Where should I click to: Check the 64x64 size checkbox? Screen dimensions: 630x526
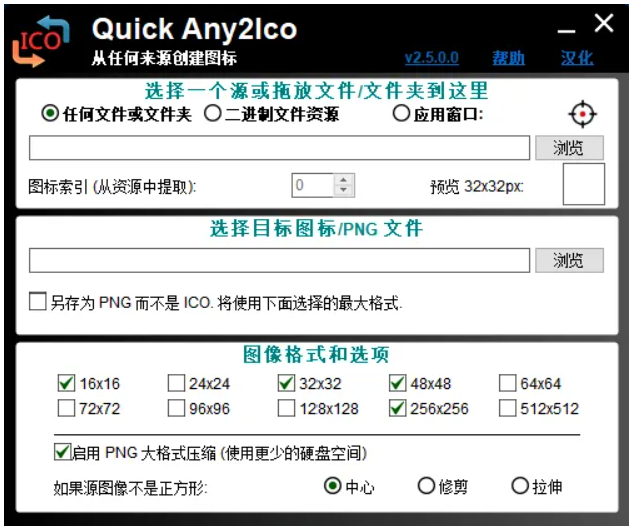pos(507,383)
